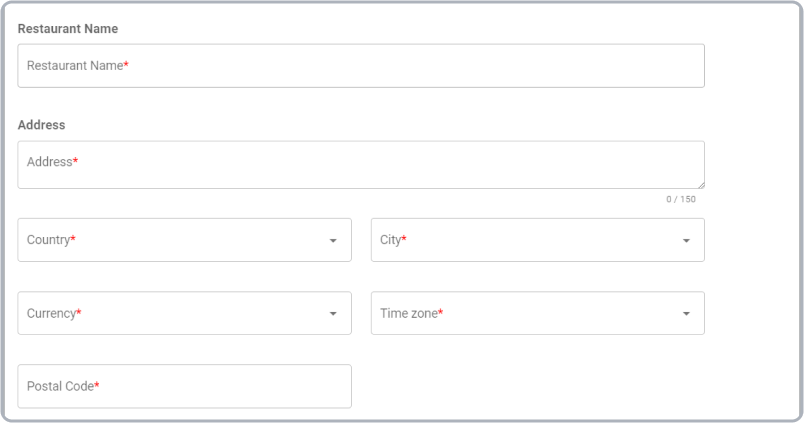The height and width of the screenshot is (423, 804).
Task: Click the Time zone caret icon
Action: pos(686,314)
